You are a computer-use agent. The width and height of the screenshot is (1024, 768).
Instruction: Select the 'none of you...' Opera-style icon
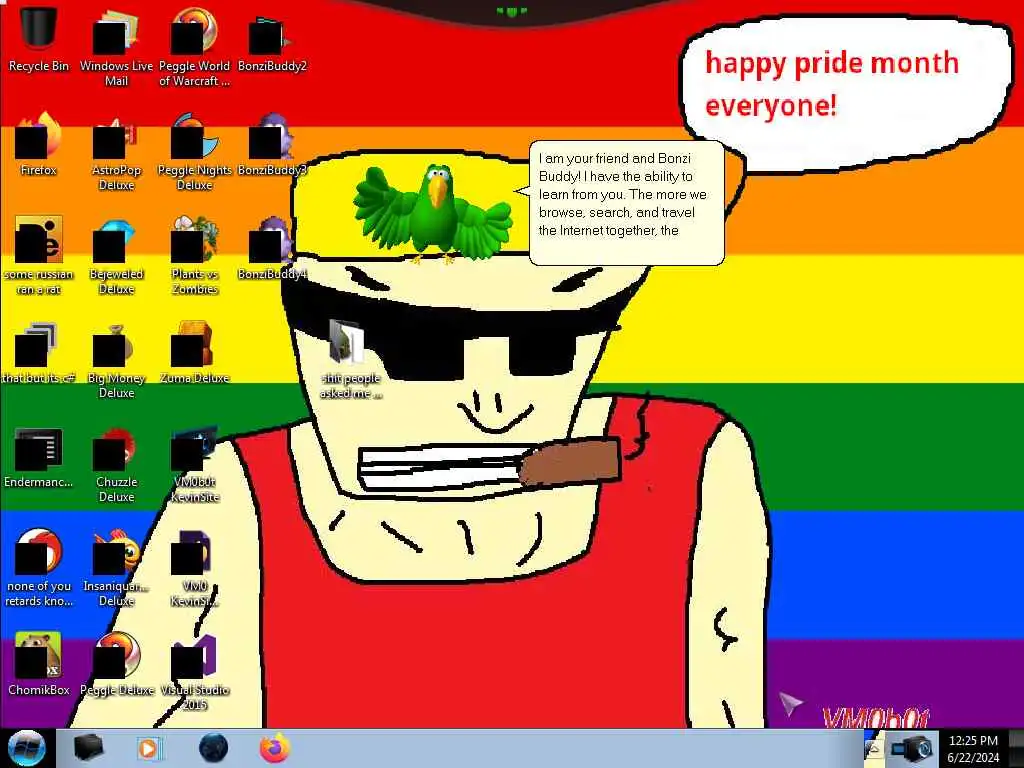click(x=39, y=568)
